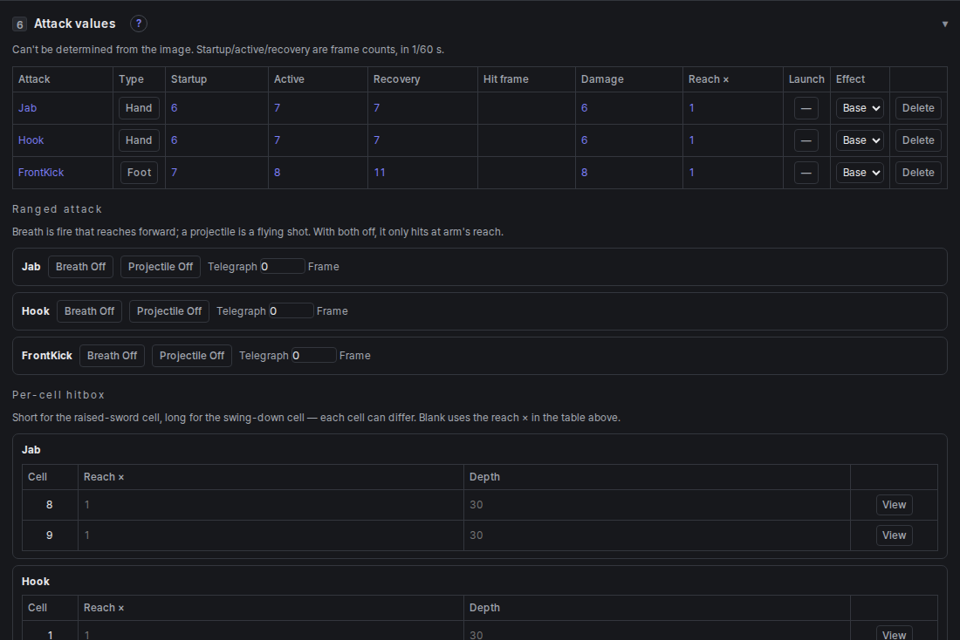Delete the FrontKick attack row

918,173
